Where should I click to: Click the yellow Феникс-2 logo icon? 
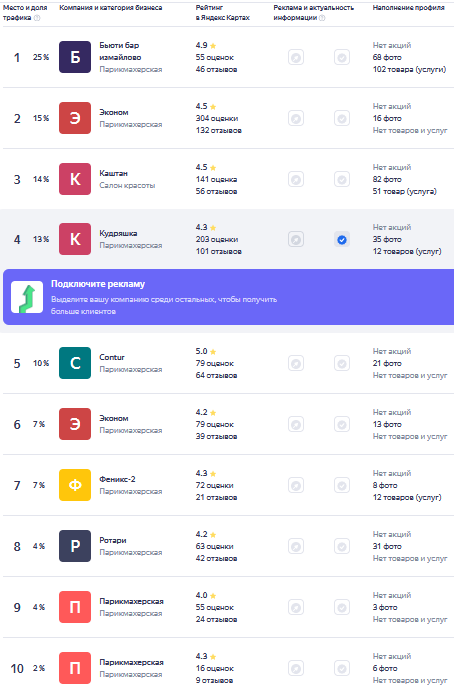[75, 485]
